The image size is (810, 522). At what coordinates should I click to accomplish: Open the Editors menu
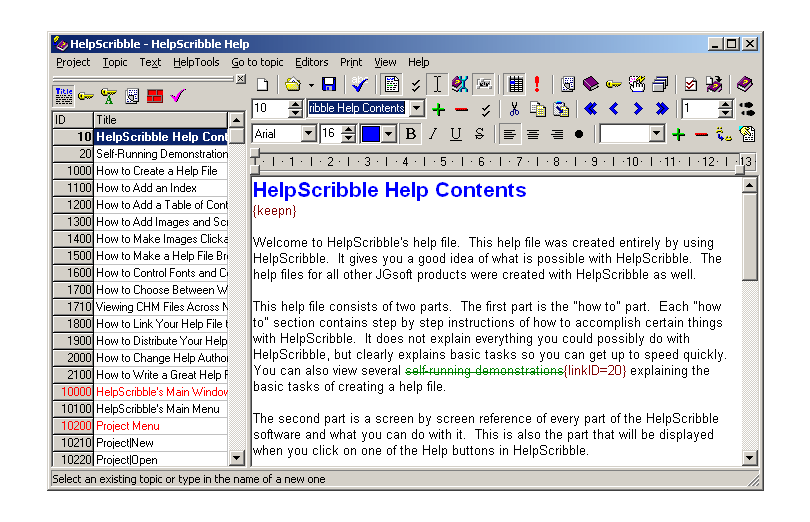pyautogui.click(x=311, y=63)
